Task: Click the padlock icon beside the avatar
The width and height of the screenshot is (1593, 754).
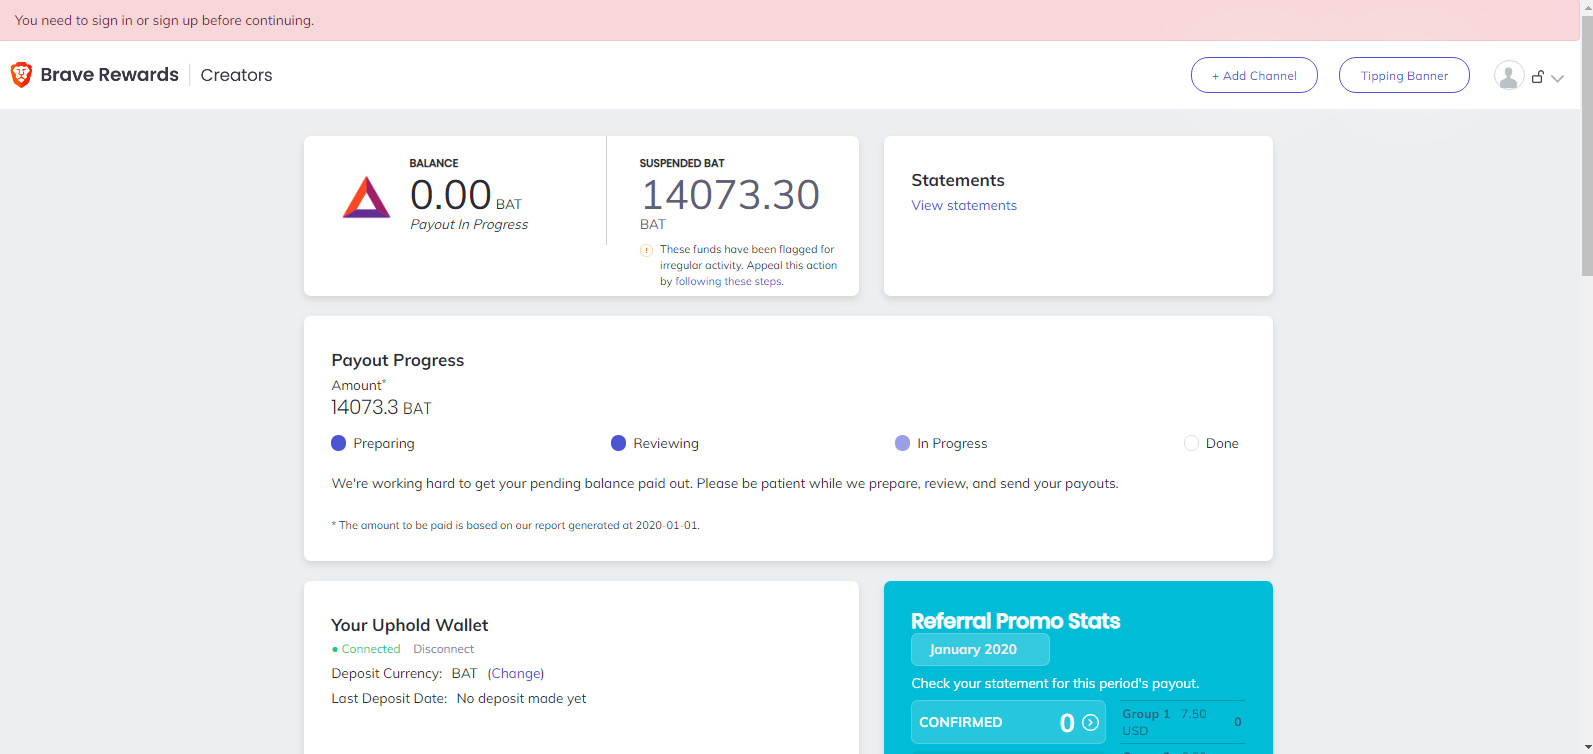Action: pyautogui.click(x=1538, y=76)
